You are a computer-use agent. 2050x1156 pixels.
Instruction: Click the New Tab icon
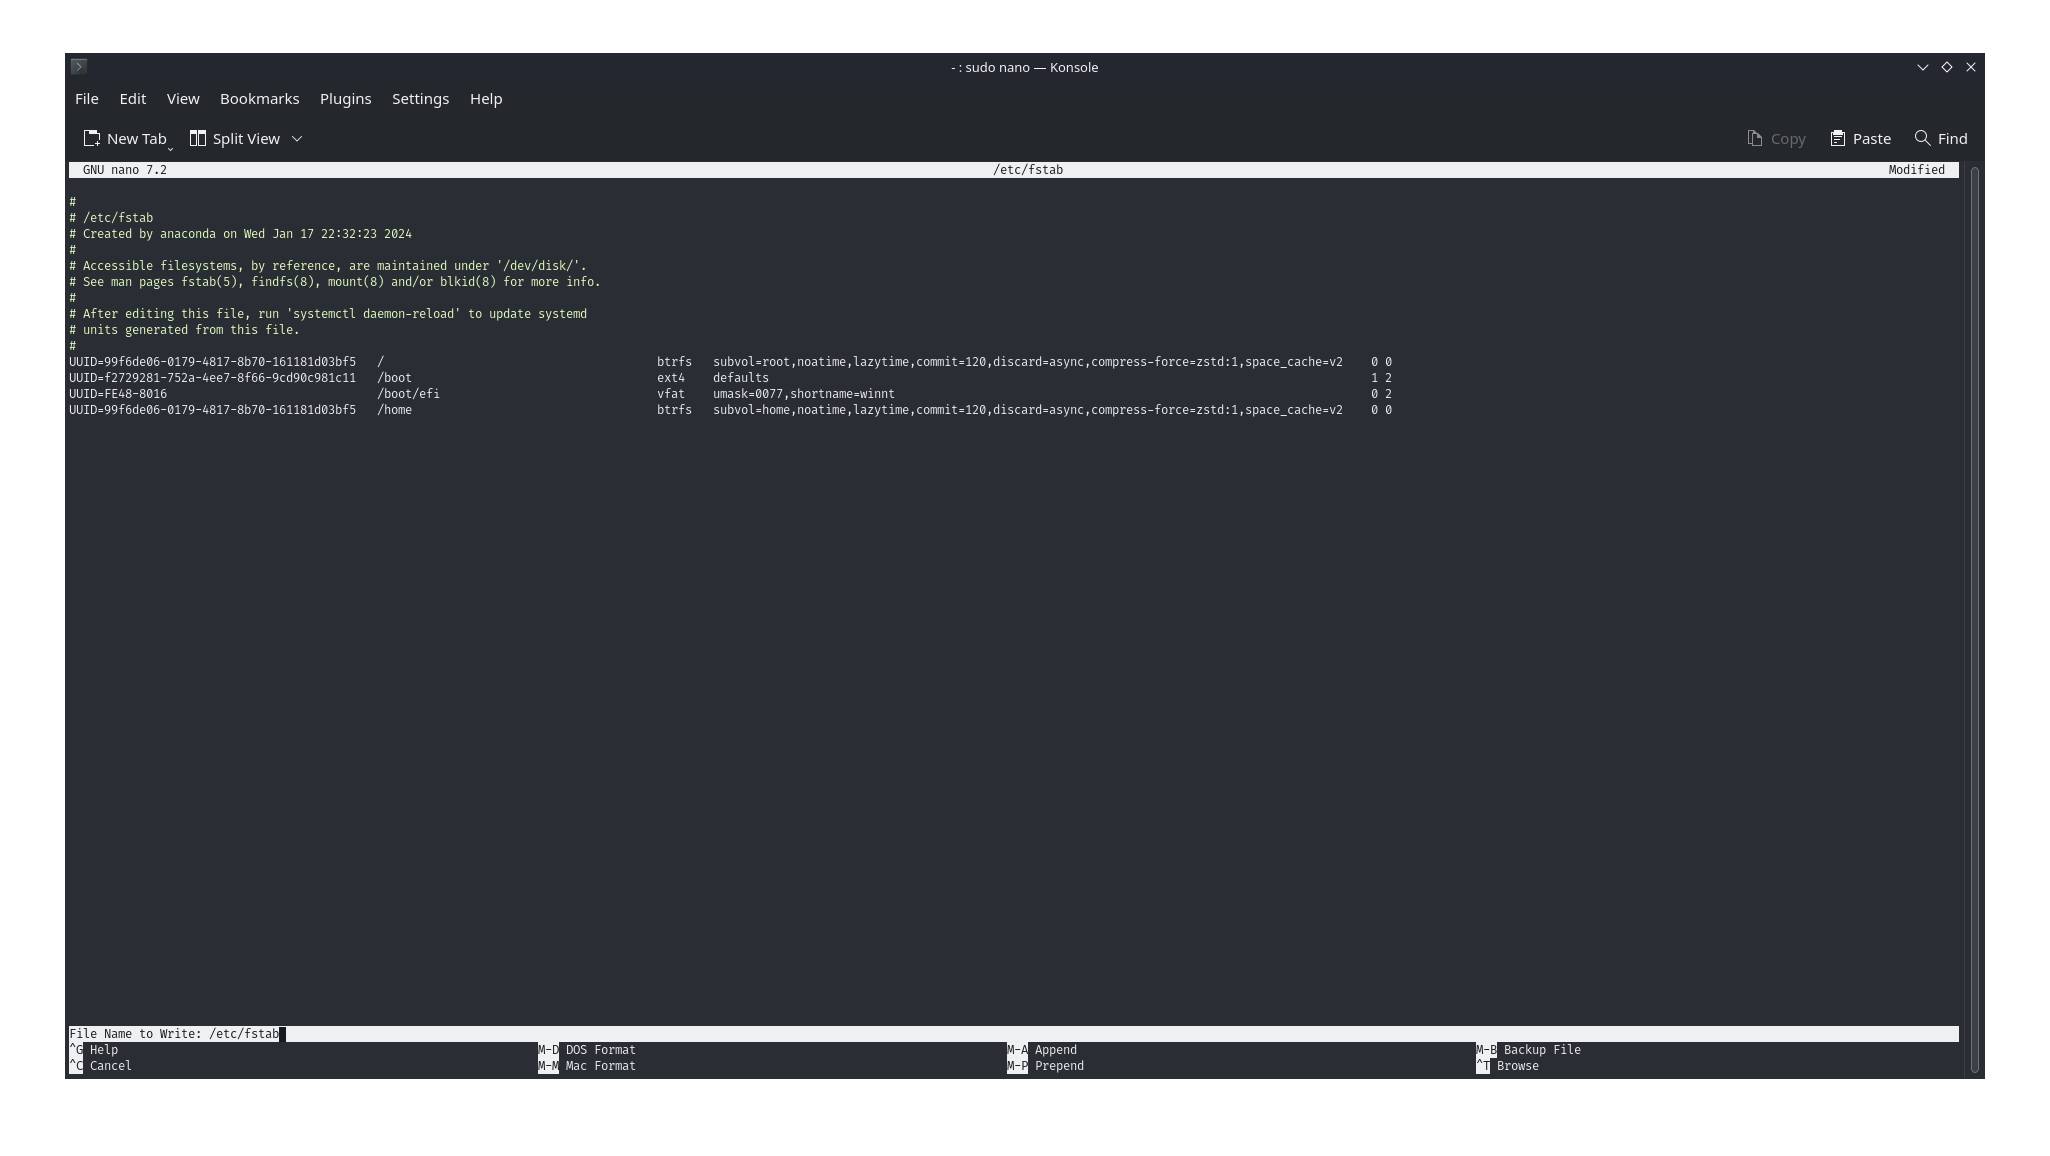click(x=92, y=138)
